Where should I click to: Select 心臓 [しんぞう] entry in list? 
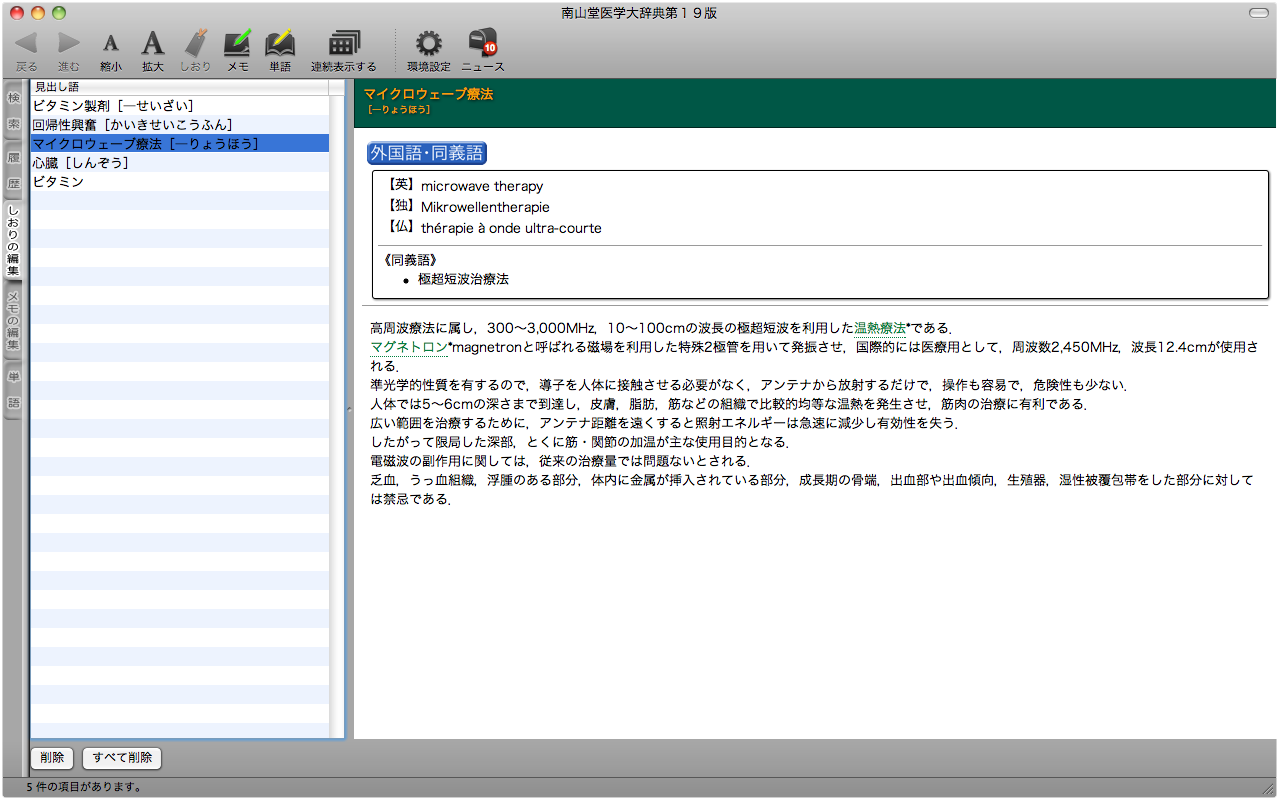coord(80,163)
